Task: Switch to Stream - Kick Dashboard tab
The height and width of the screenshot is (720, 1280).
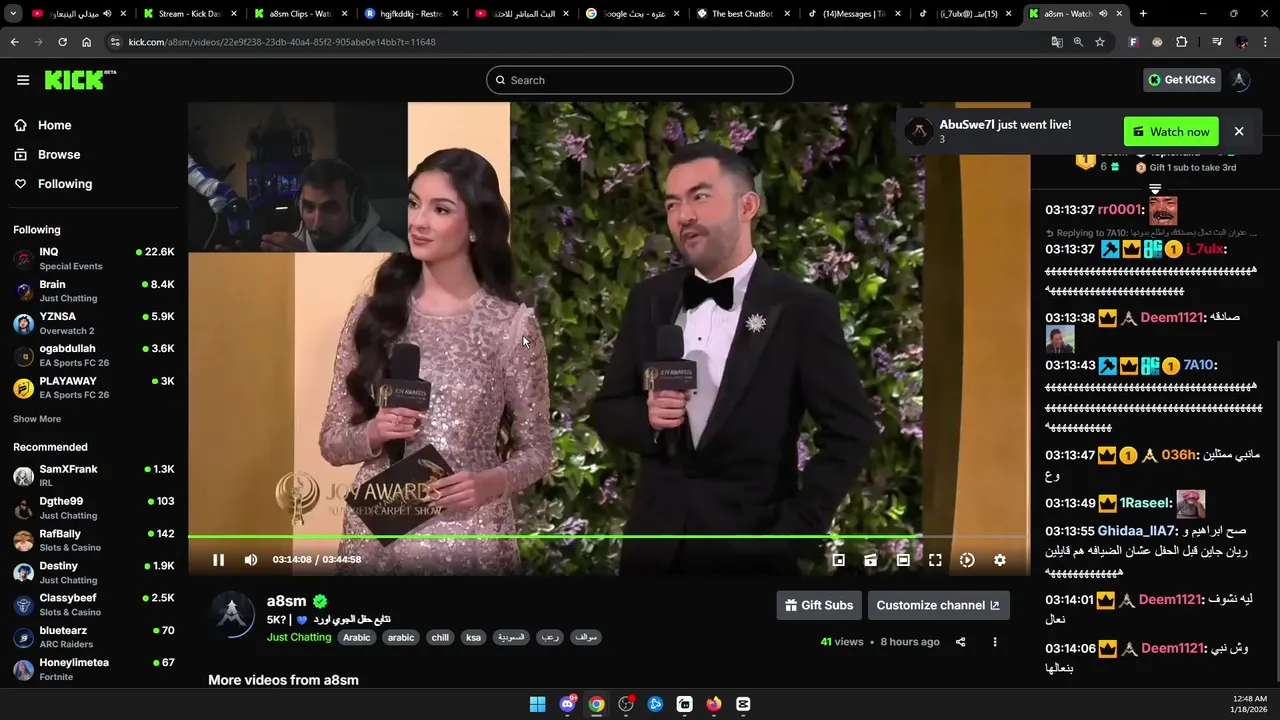Action: click(188, 14)
